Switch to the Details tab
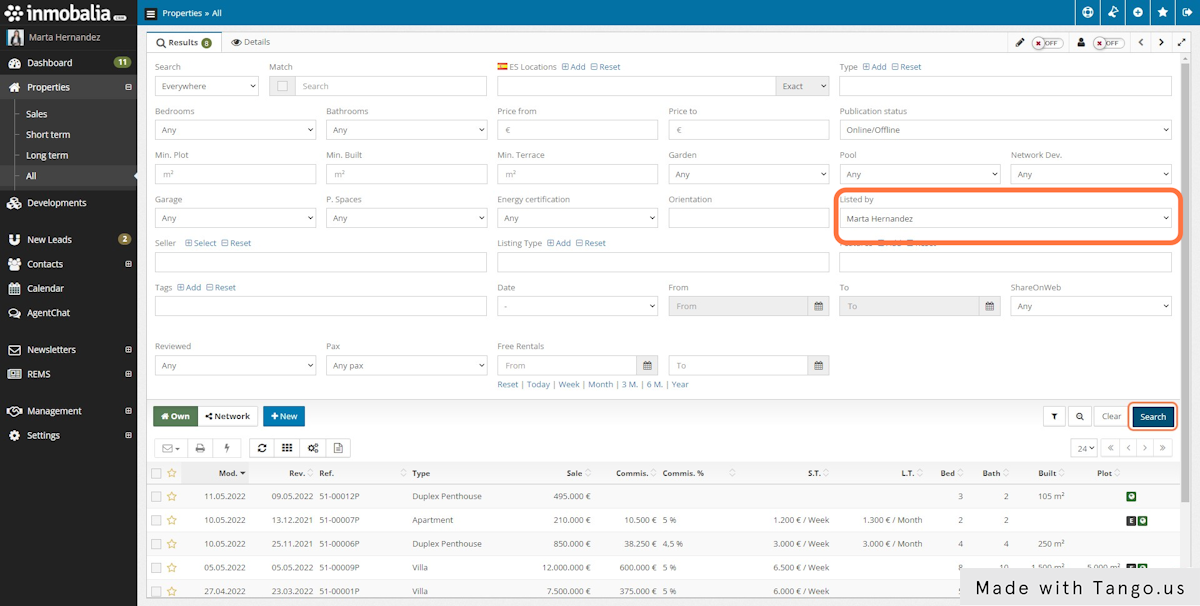Viewport: 1200px width, 606px height. coord(251,43)
